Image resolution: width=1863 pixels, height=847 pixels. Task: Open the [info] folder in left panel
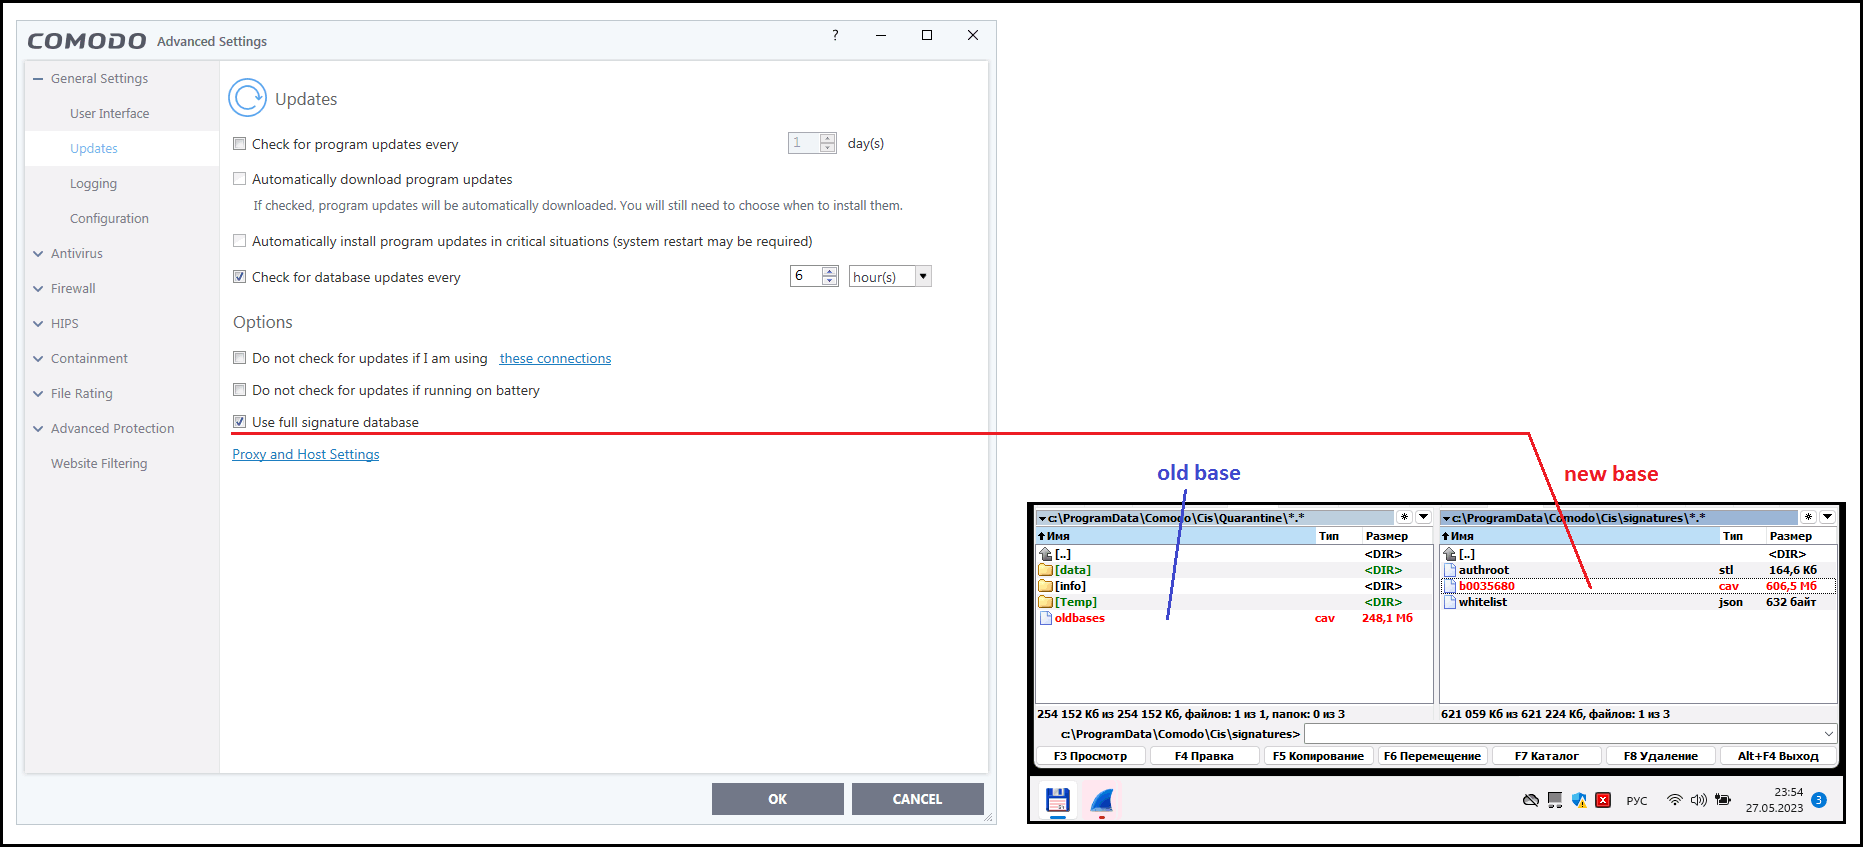click(1061, 586)
